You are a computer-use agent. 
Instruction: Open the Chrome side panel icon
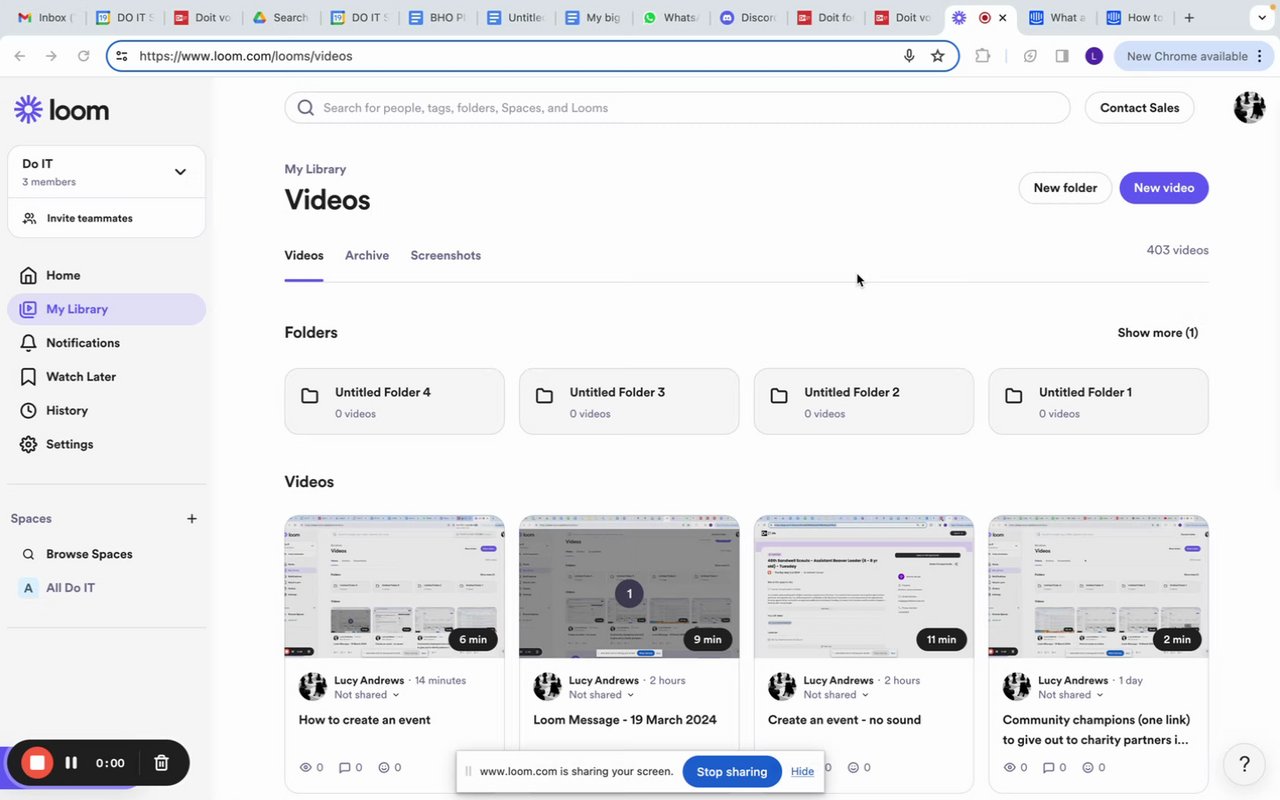point(1062,56)
